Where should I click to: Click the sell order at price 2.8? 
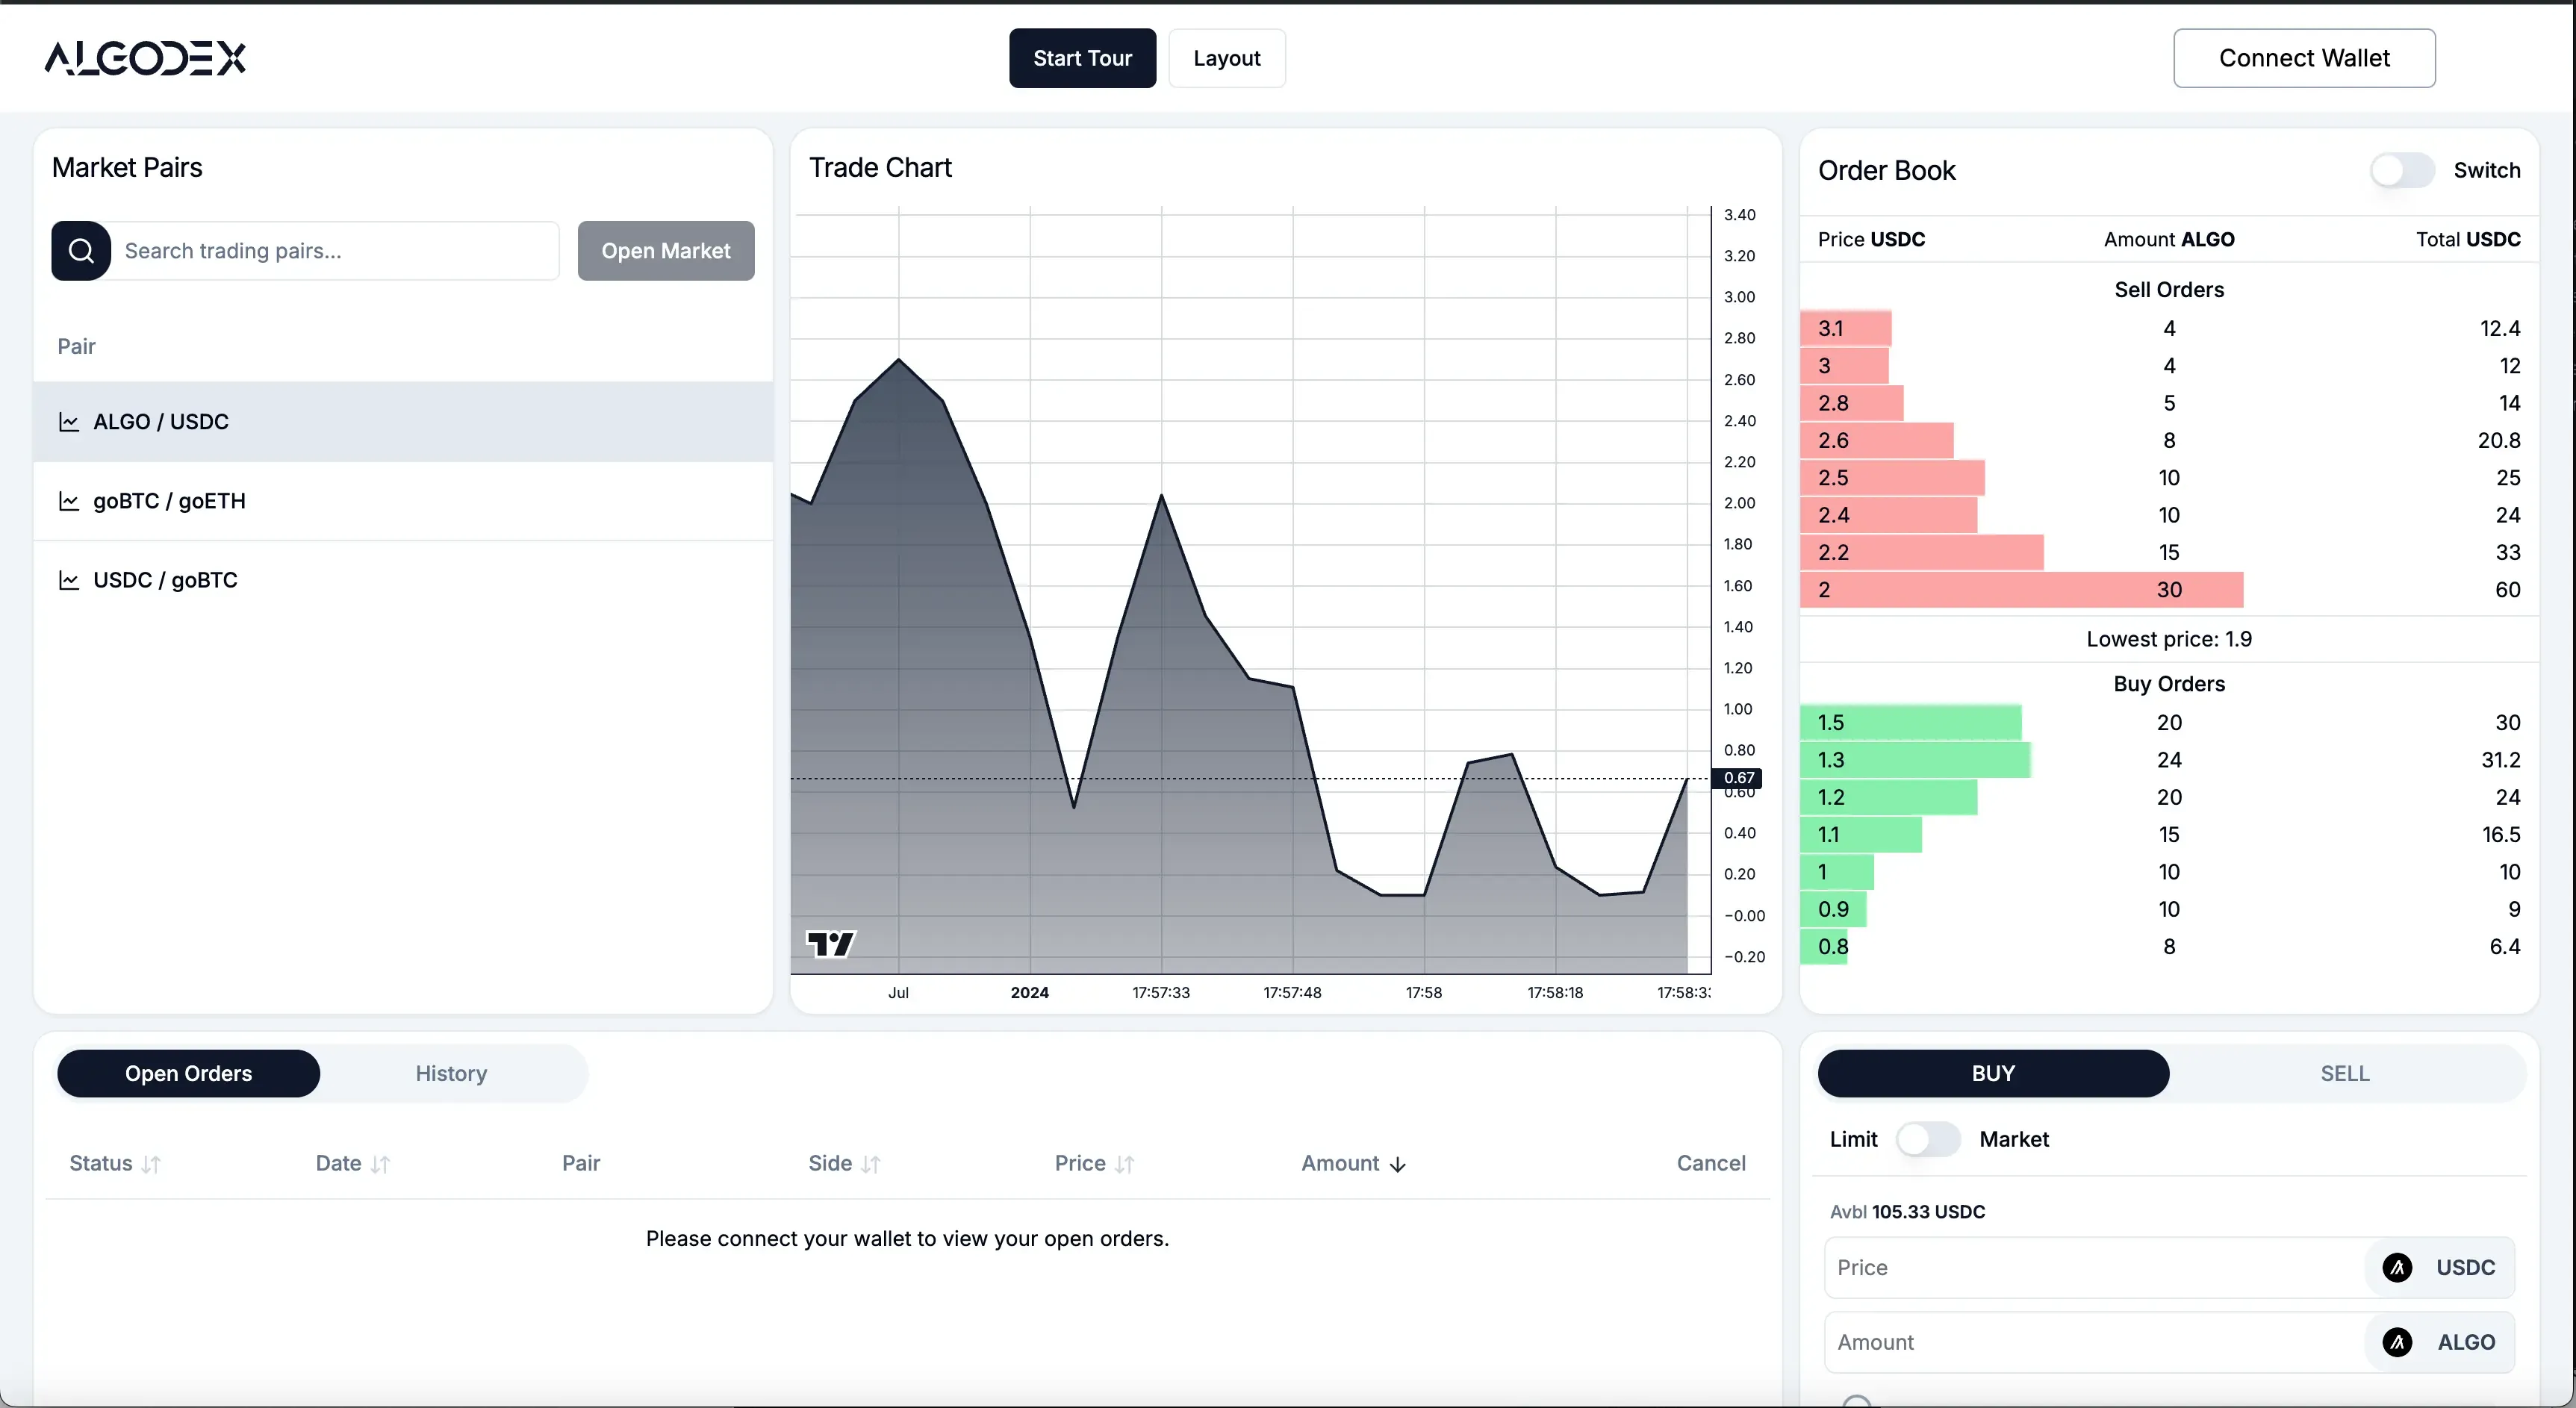2169,403
